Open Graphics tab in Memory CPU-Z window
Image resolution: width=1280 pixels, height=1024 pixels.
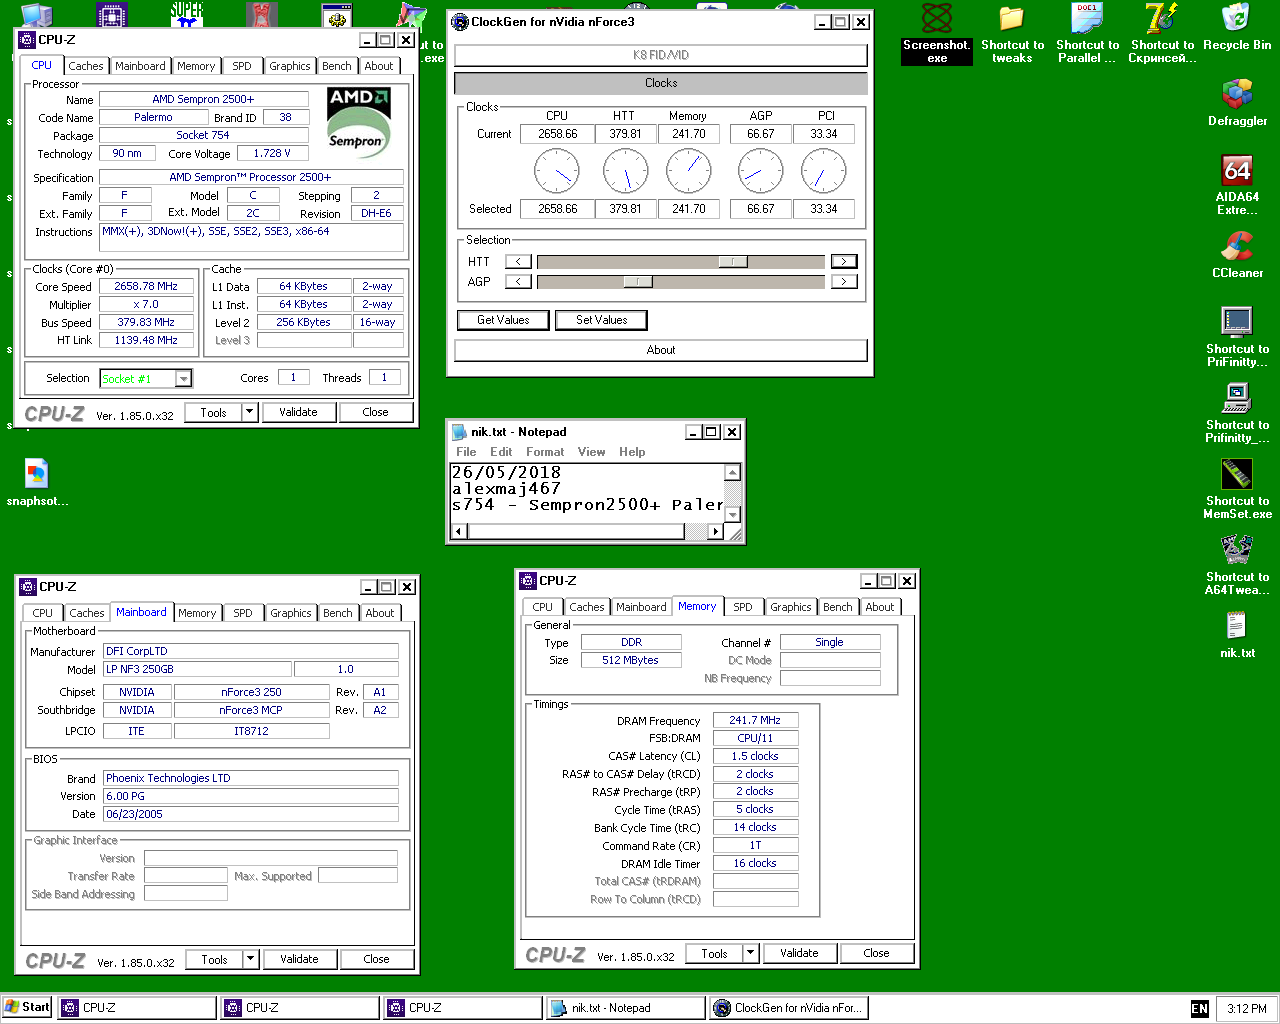(791, 607)
